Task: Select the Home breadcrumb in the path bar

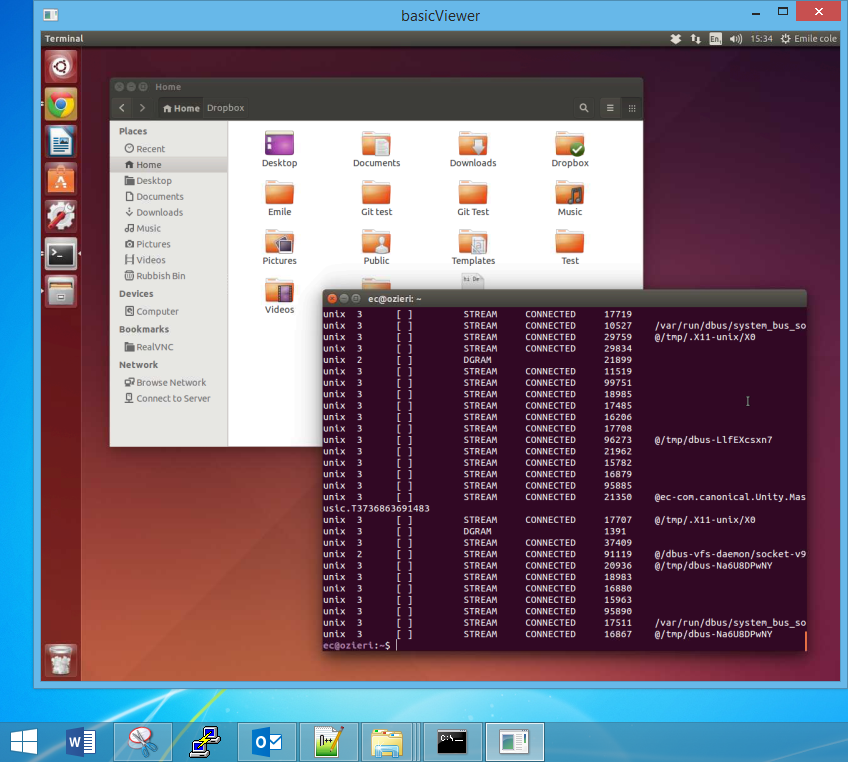Action: [x=181, y=108]
